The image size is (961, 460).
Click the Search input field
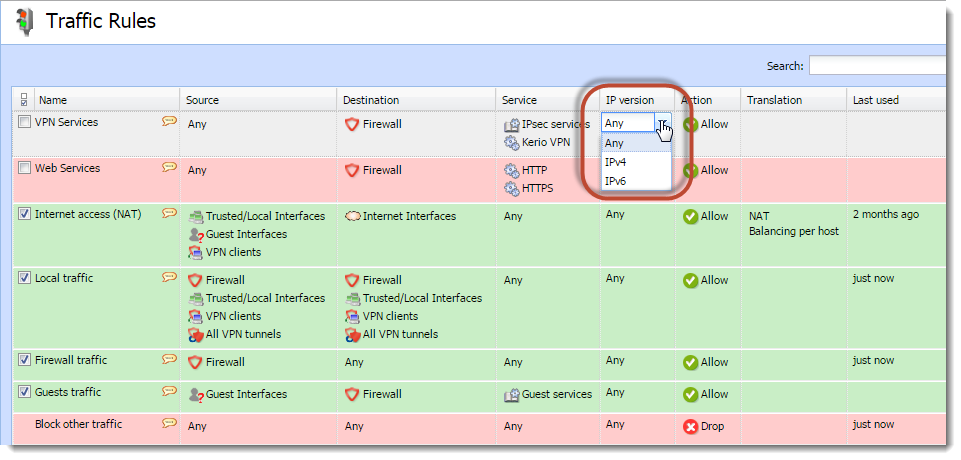878,66
